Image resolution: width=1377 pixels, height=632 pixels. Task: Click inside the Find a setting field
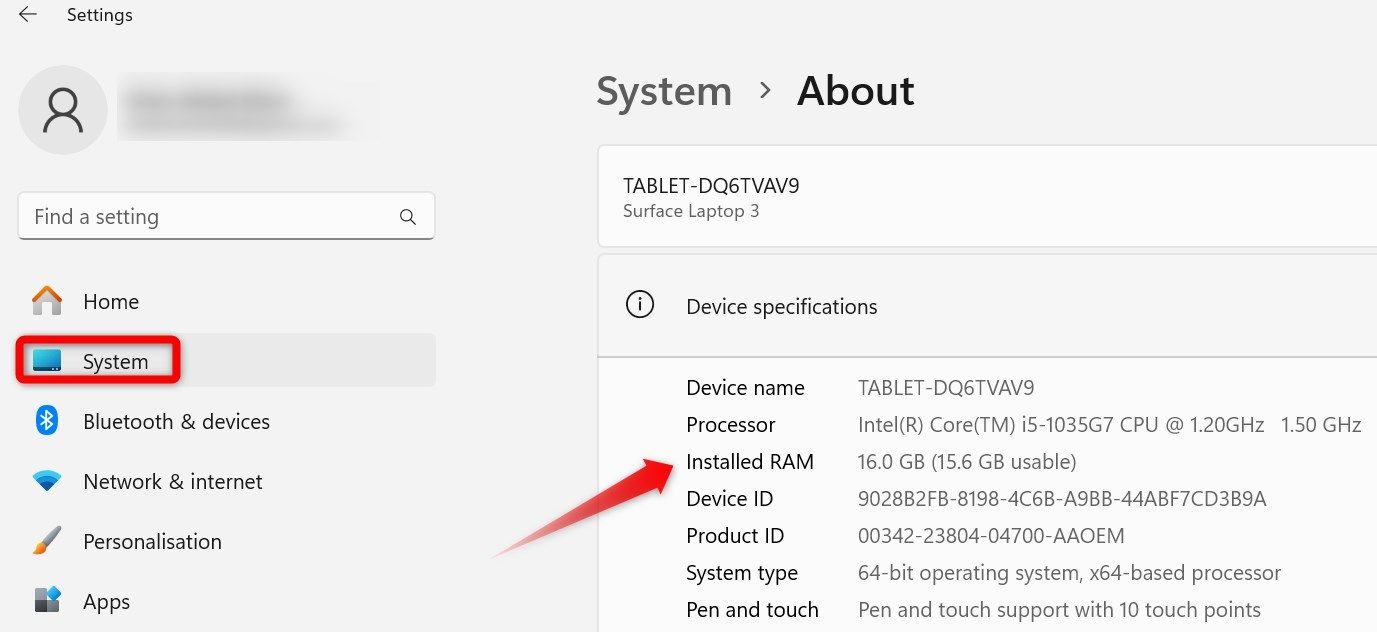tap(200, 216)
